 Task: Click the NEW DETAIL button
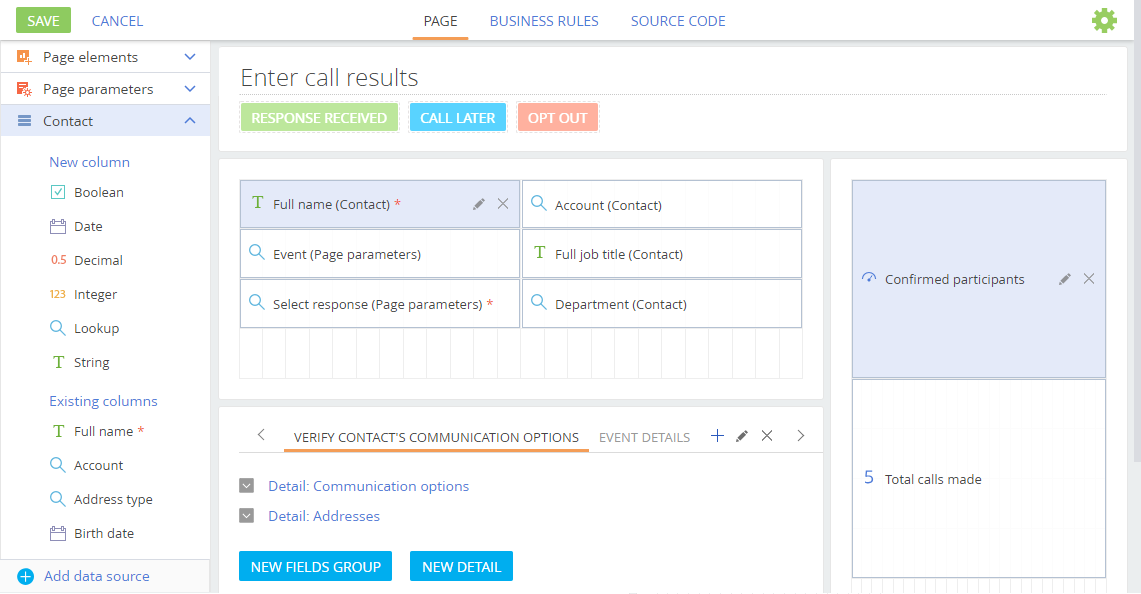click(461, 566)
